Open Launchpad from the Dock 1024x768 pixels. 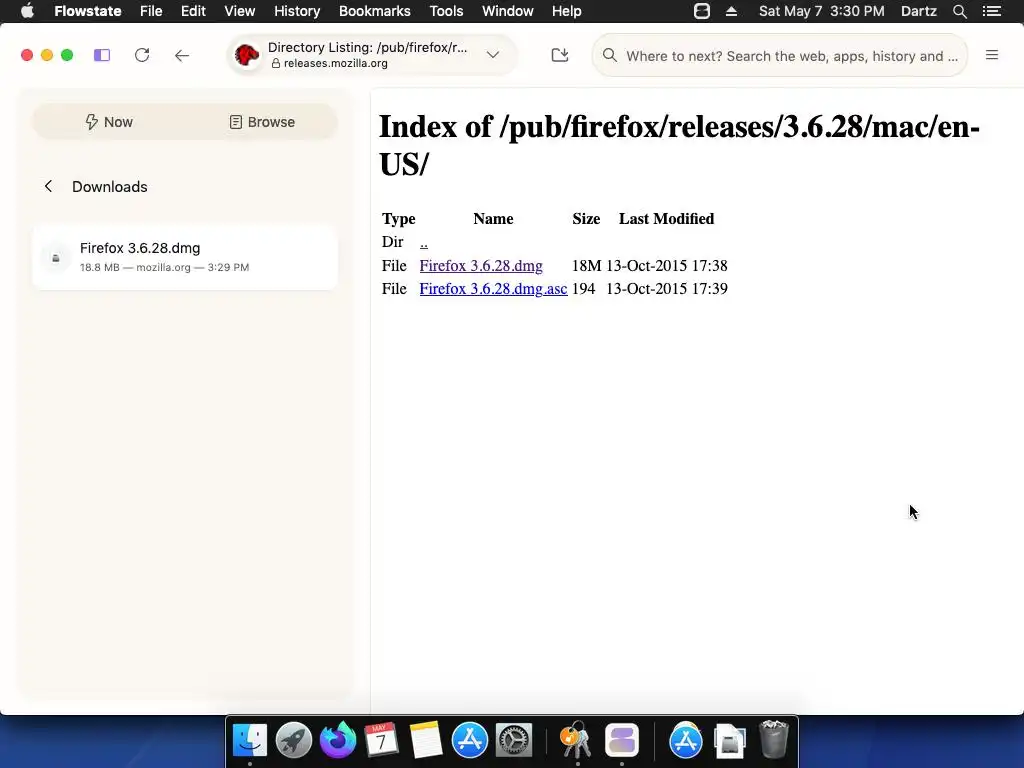point(294,740)
